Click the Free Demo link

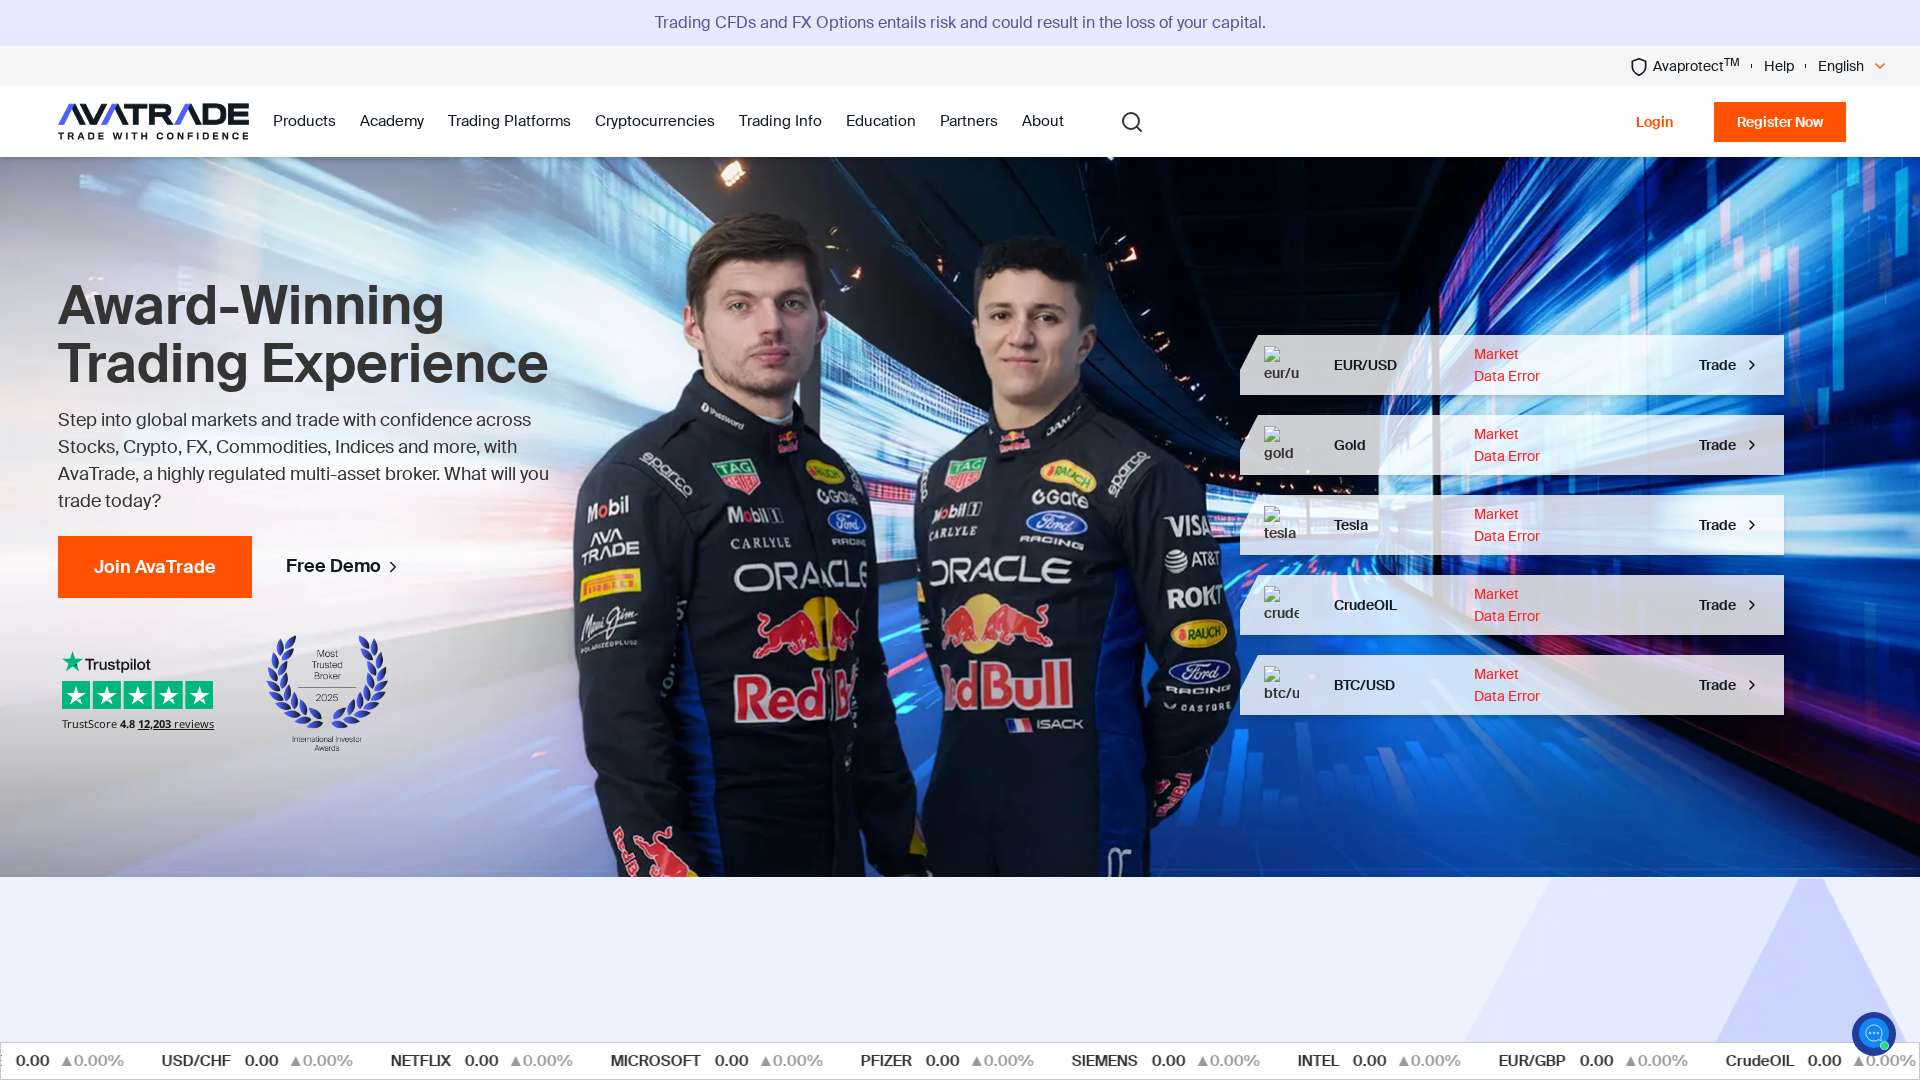pyautogui.click(x=341, y=566)
